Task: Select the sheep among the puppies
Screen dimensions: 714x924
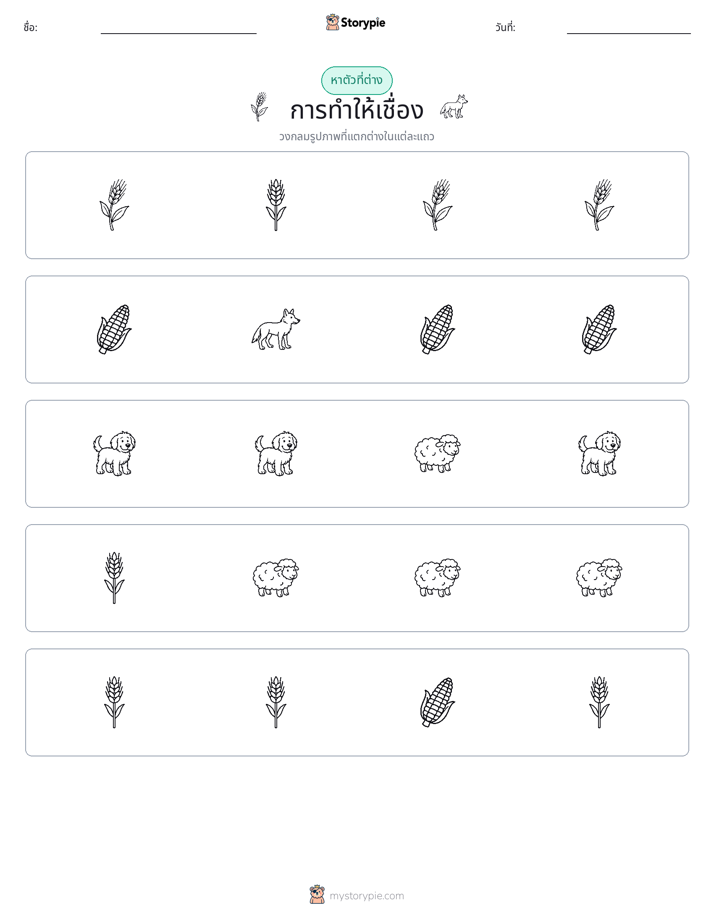Action: (x=437, y=453)
